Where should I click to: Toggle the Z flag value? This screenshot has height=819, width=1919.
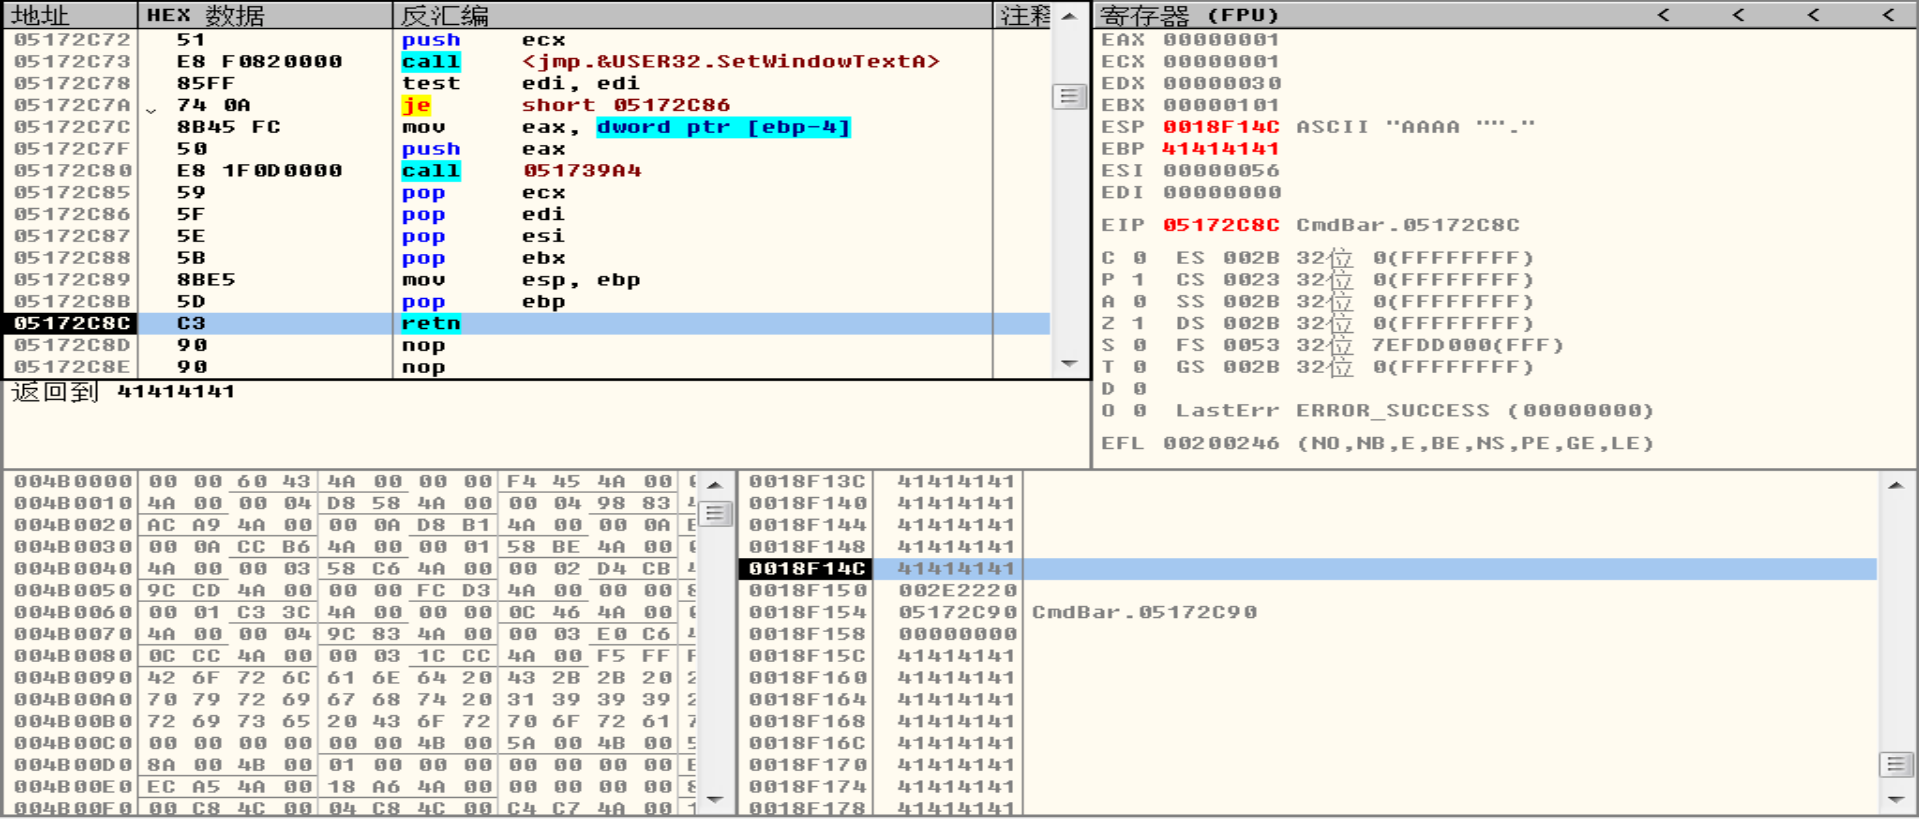point(1139,323)
